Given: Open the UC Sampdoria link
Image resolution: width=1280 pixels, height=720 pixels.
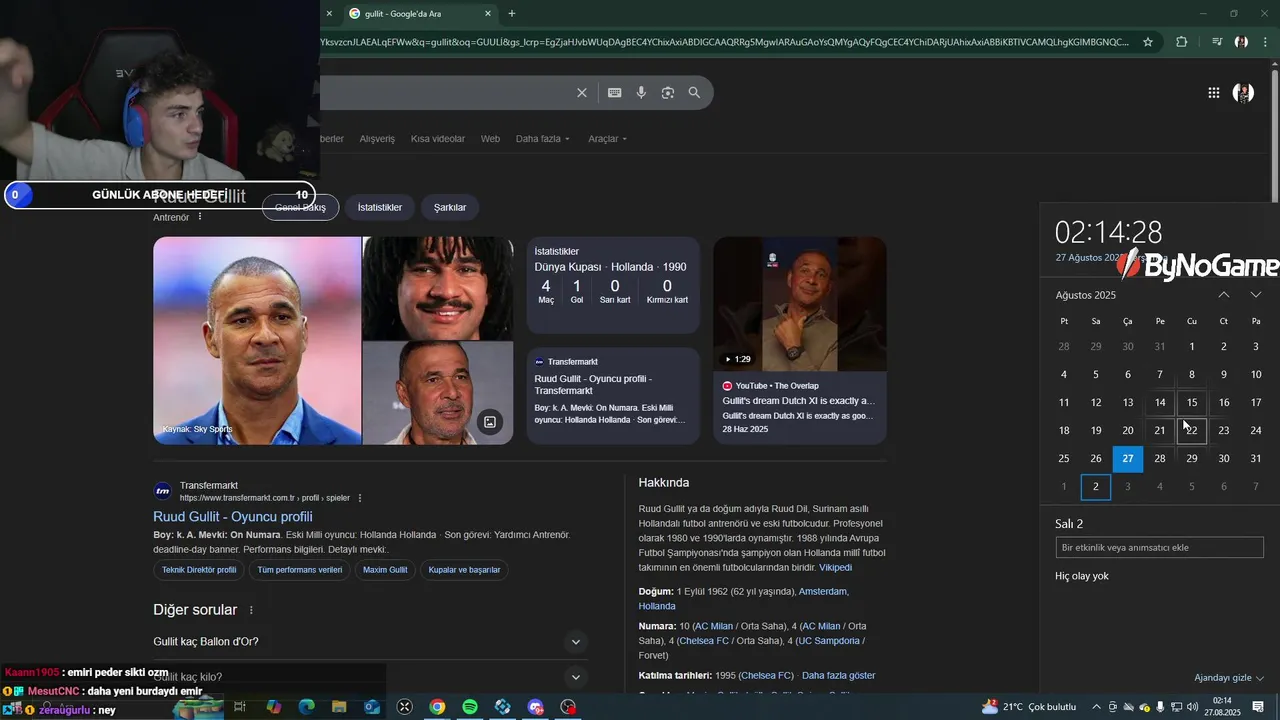Looking at the screenshot, I should tap(830, 641).
